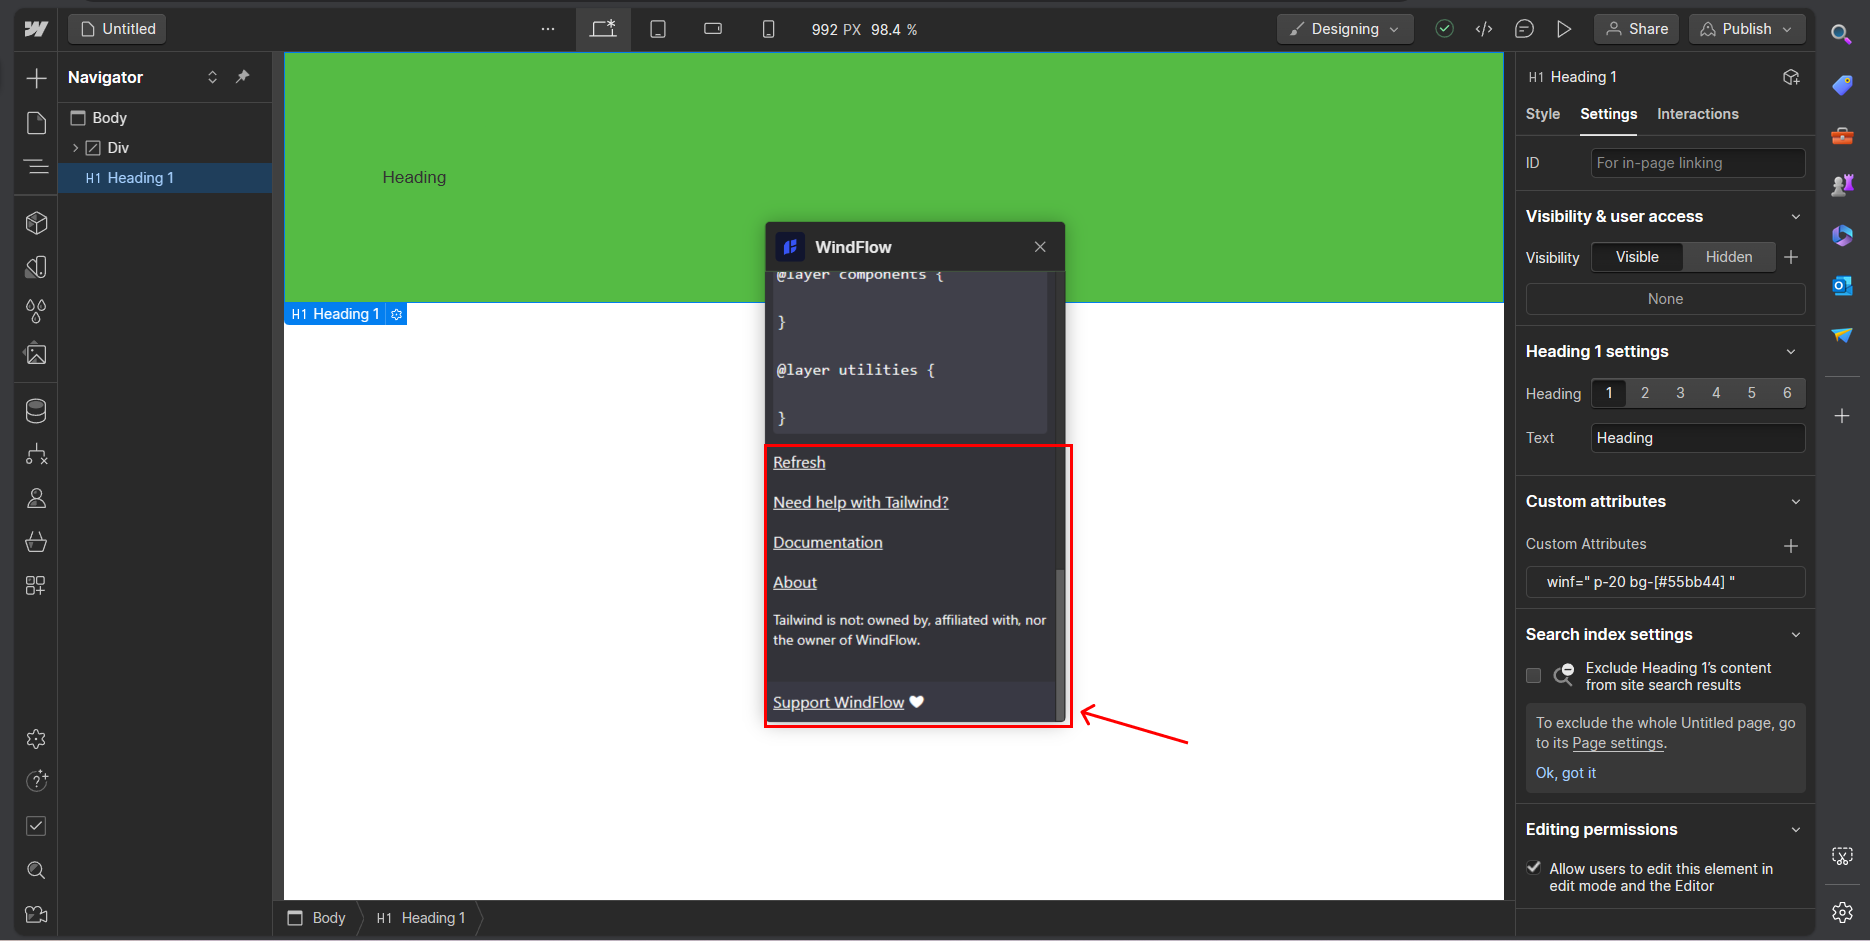
Task: Uncheck Allow users to edit element
Action: pyautogui.click(x=1533, y=868)
